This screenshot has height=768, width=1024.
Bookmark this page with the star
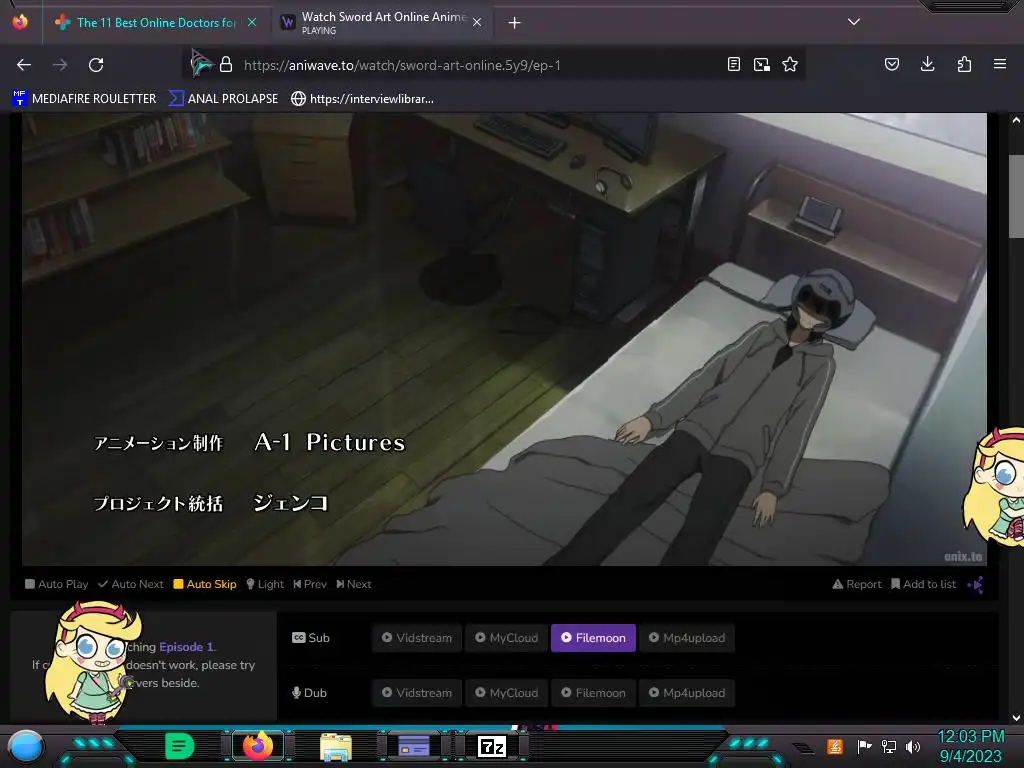[x=790, y=64]
